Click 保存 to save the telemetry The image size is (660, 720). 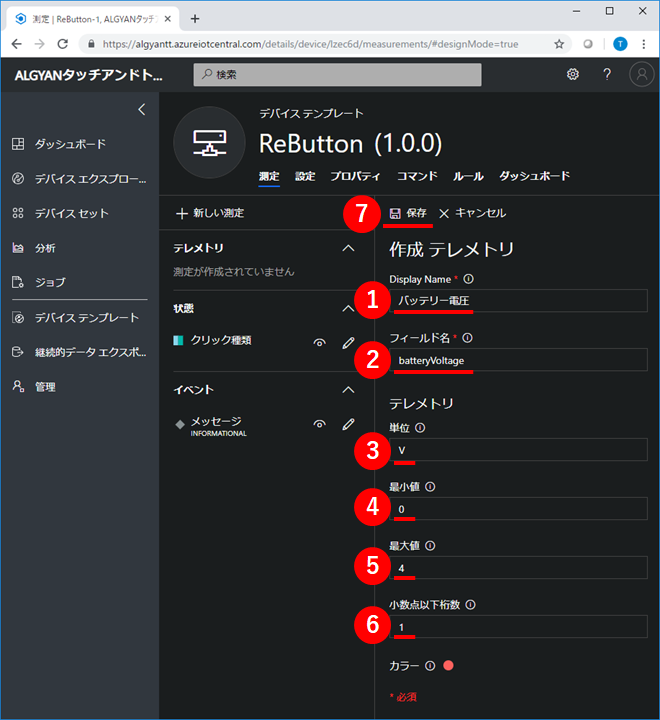pos(408,213)
